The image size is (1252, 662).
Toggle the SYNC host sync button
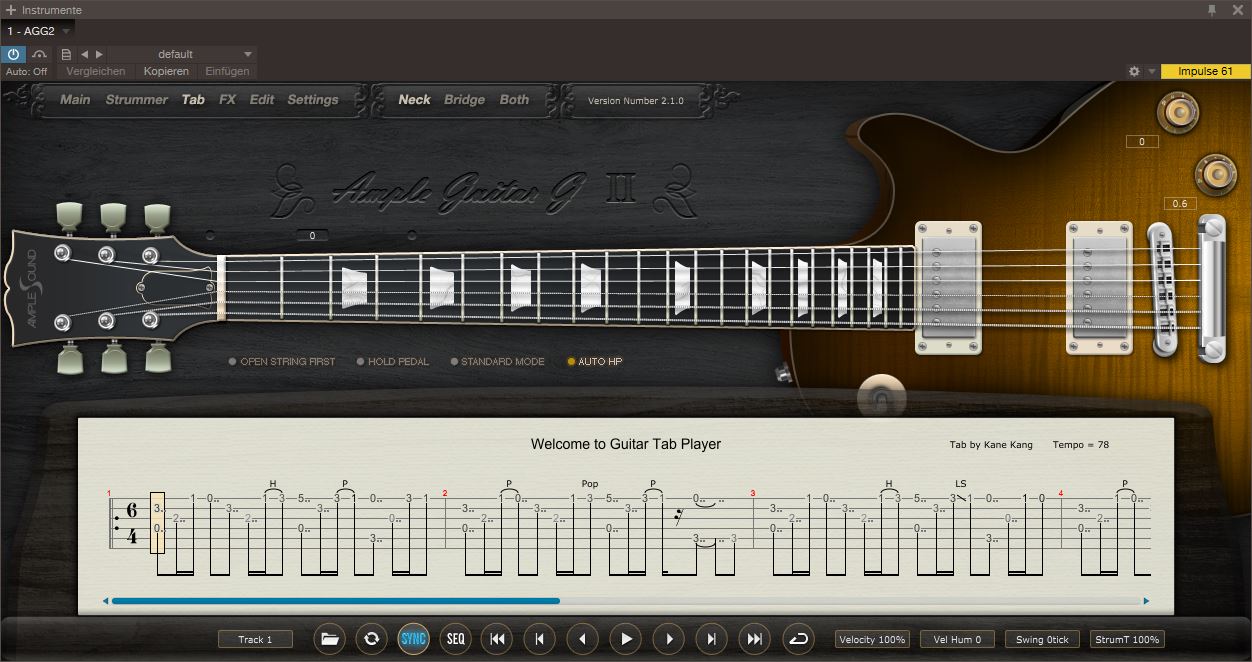413,639
